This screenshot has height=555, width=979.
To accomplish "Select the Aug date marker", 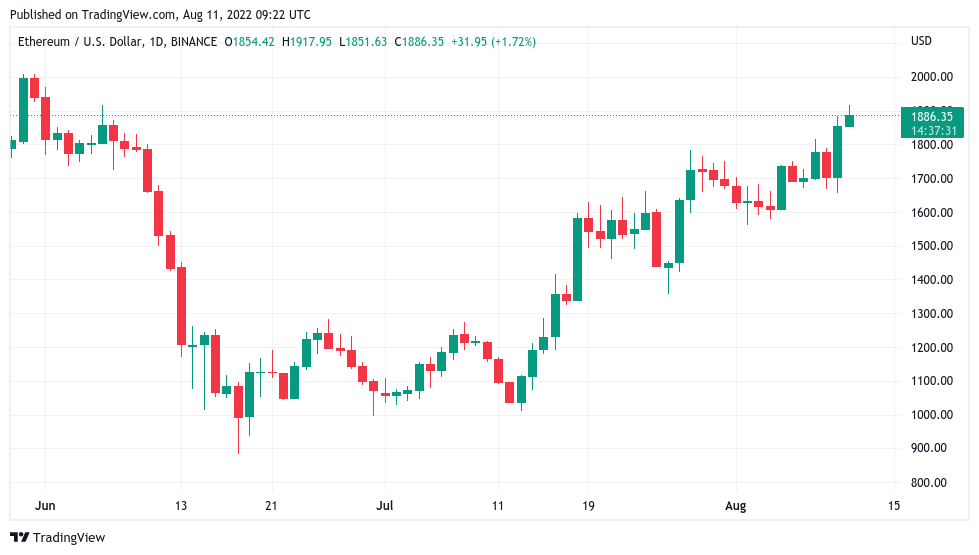I will [x=735, y=506].
